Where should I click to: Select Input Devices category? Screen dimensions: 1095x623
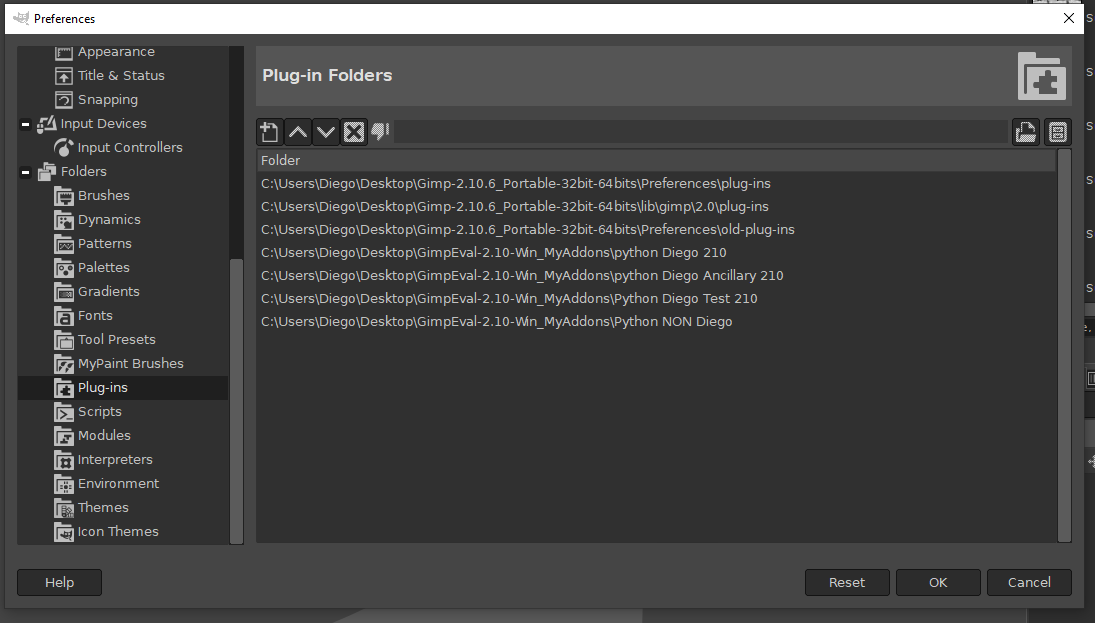pos(103,124)
